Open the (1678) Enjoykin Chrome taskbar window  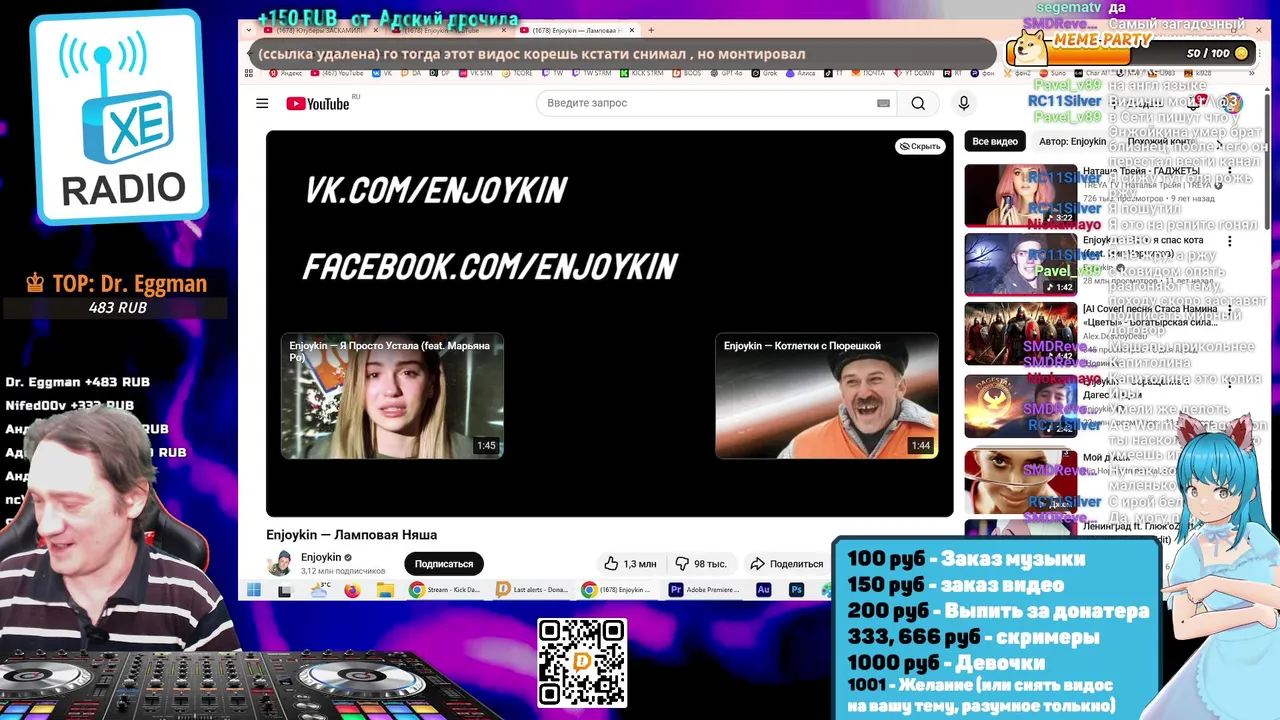618,590
